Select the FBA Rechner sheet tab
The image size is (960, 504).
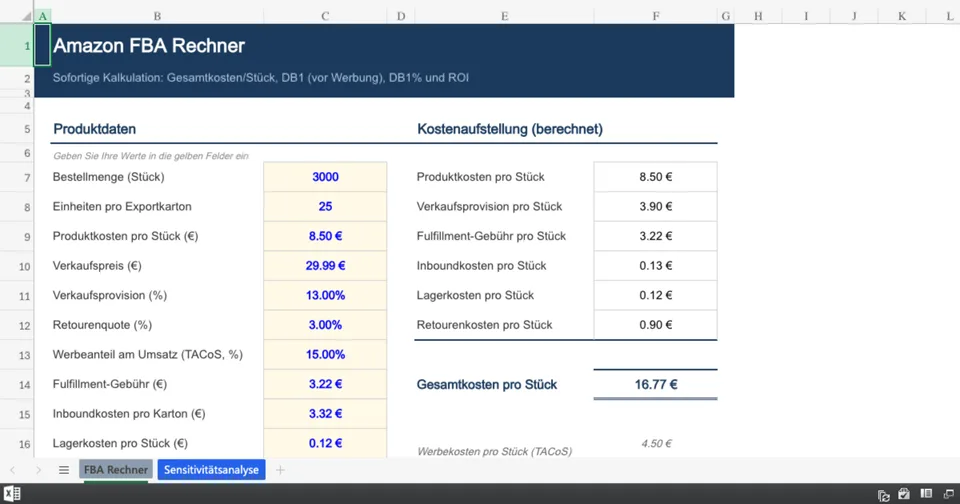[116, 470]
